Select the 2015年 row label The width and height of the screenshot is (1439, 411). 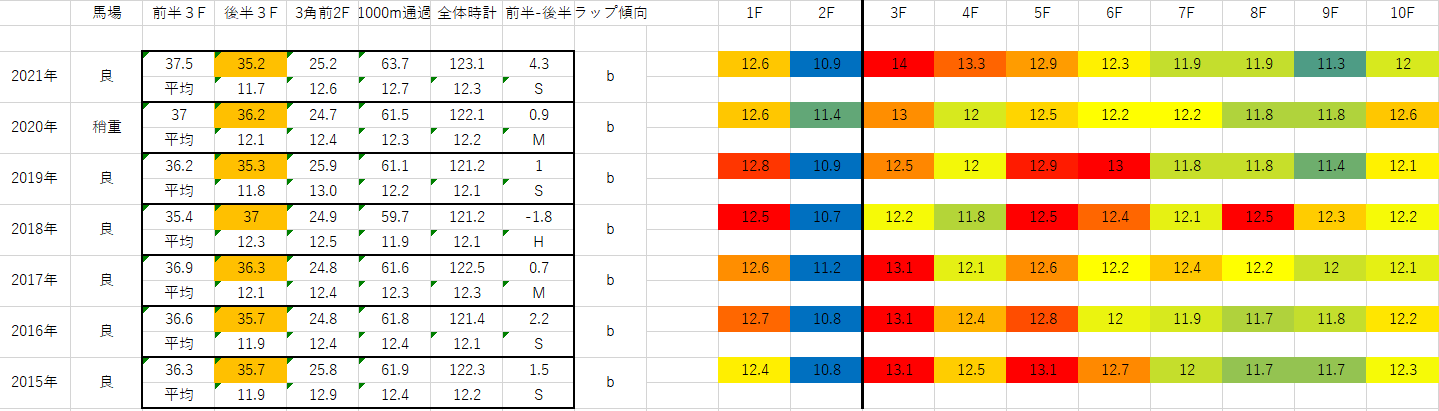tap(35, 382)
